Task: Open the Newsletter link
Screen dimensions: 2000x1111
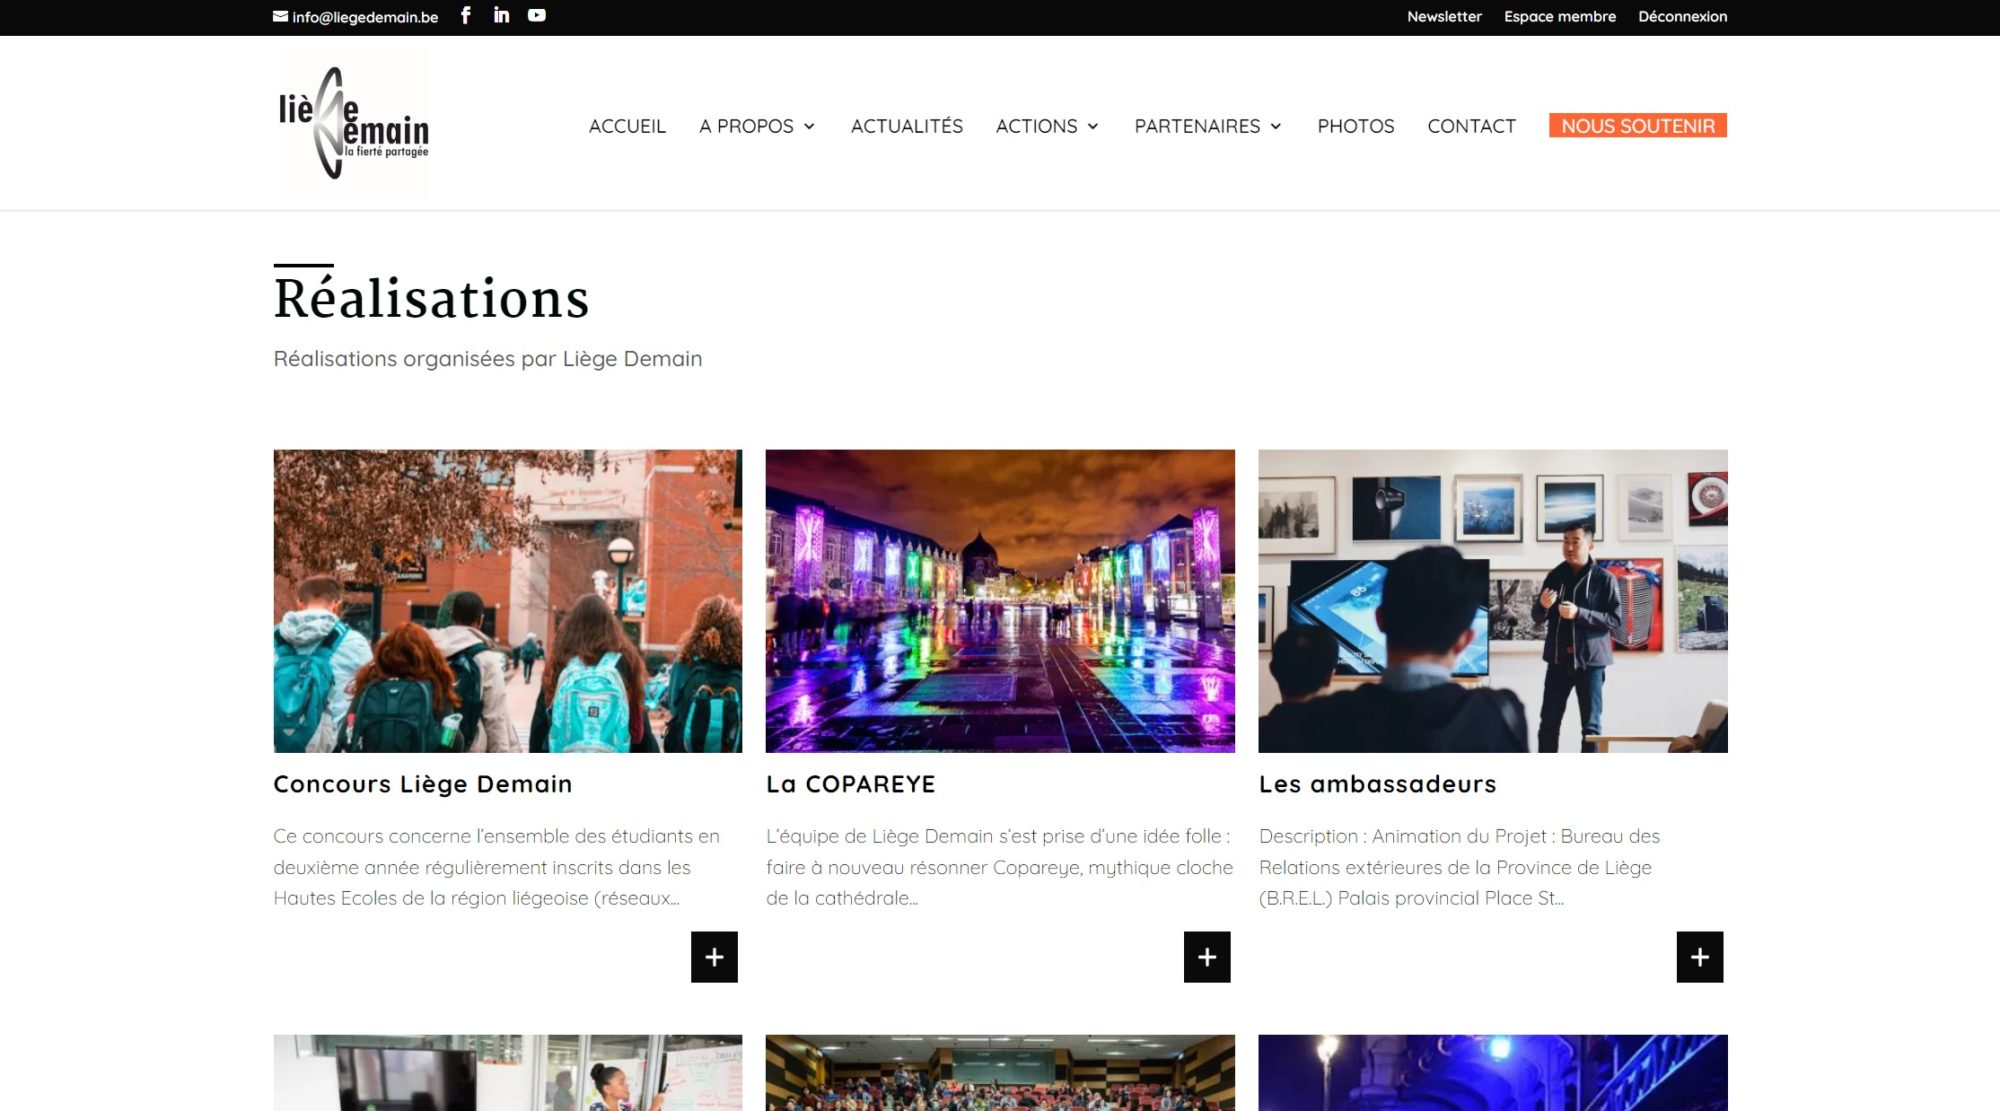Action: 1444,16
